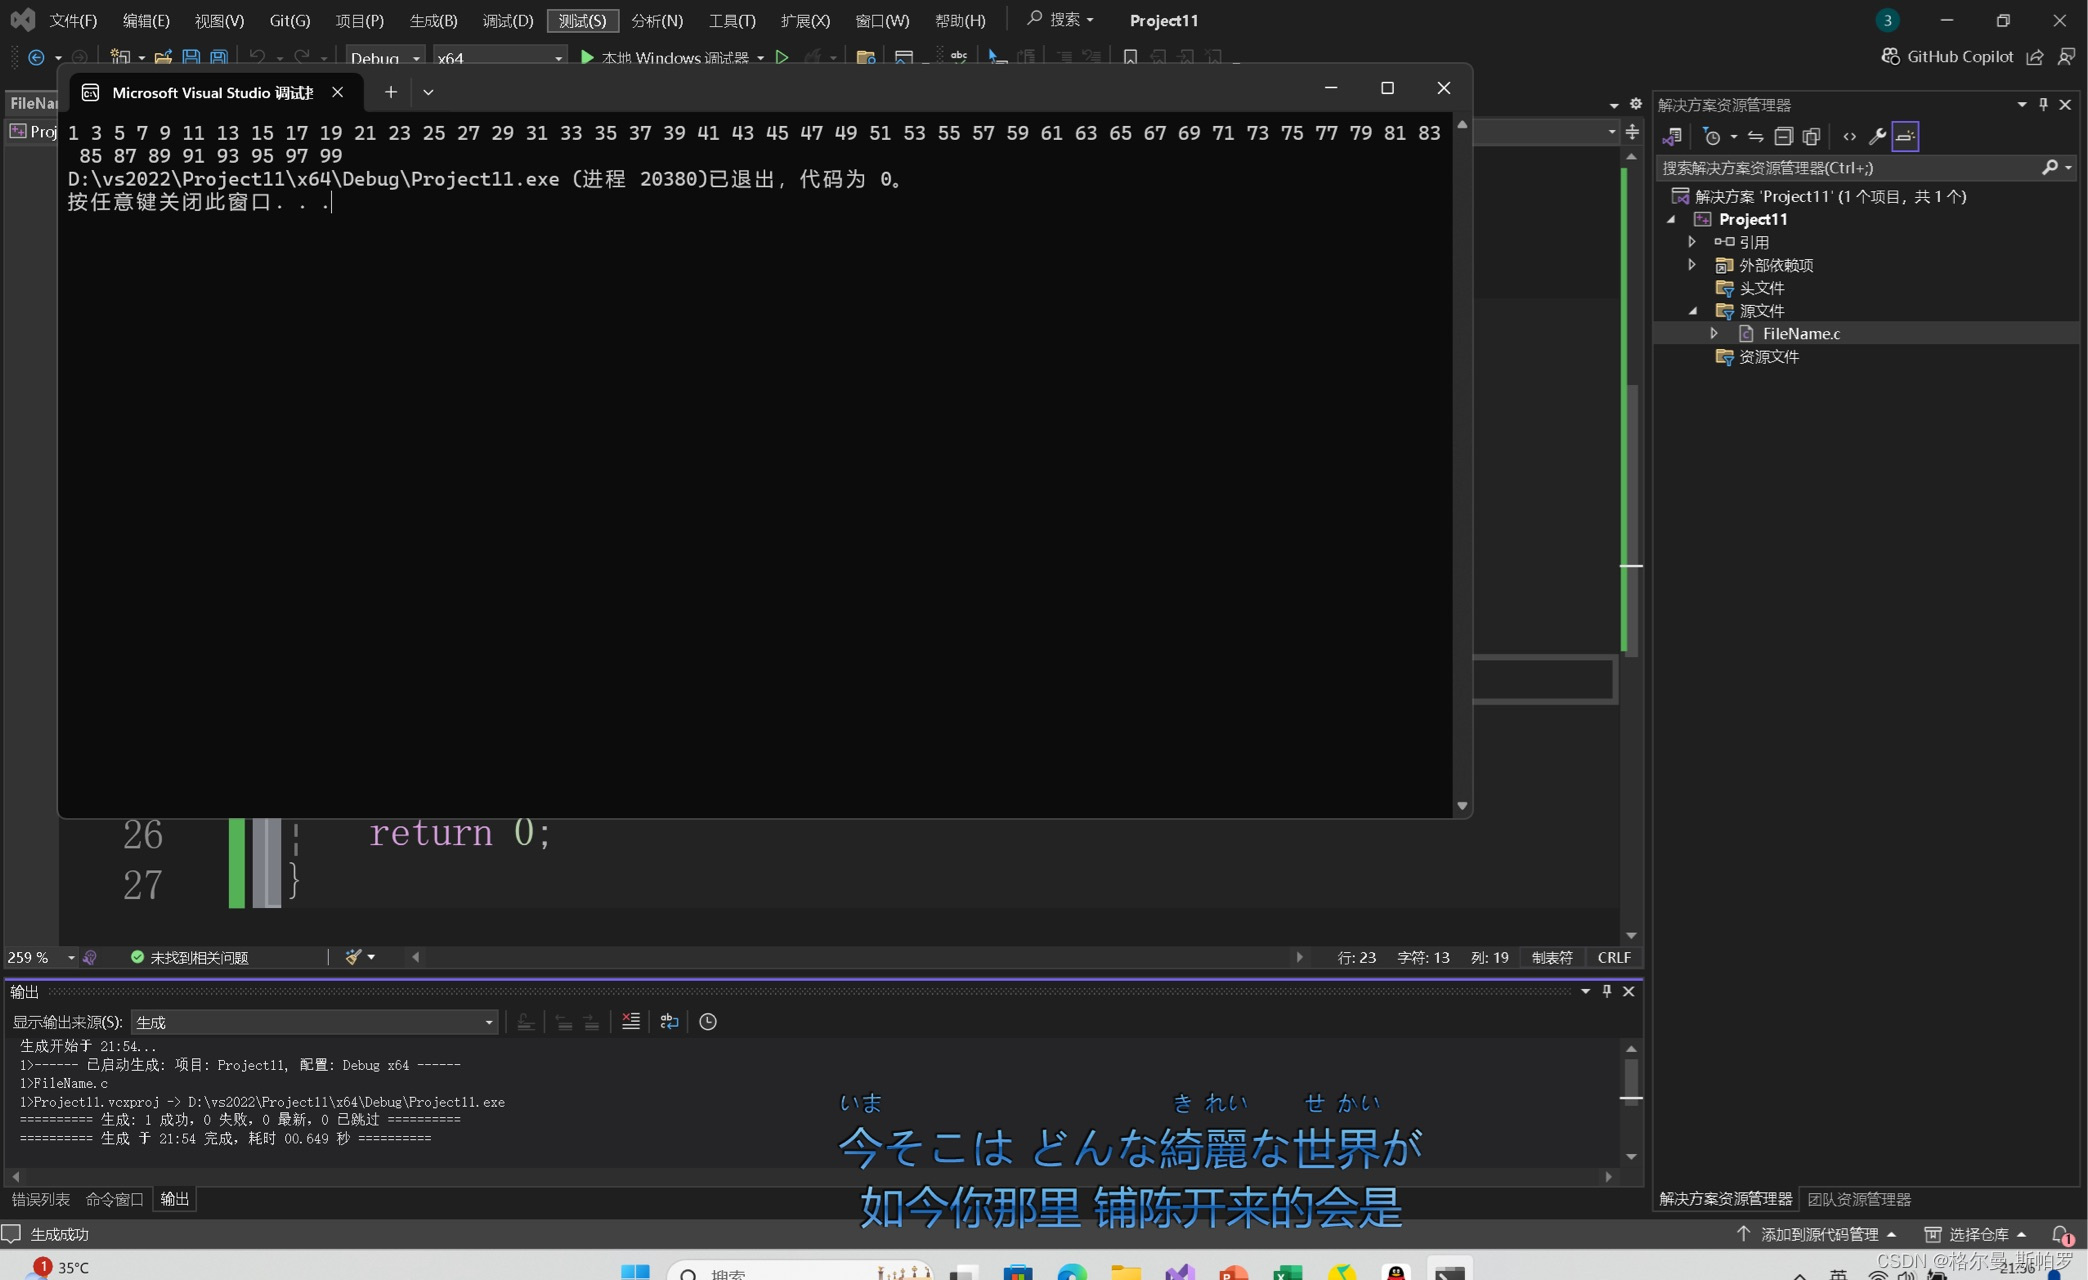
Task: Click the 制表符 indicator in the editor bar
Action: tap(1552, 957)
